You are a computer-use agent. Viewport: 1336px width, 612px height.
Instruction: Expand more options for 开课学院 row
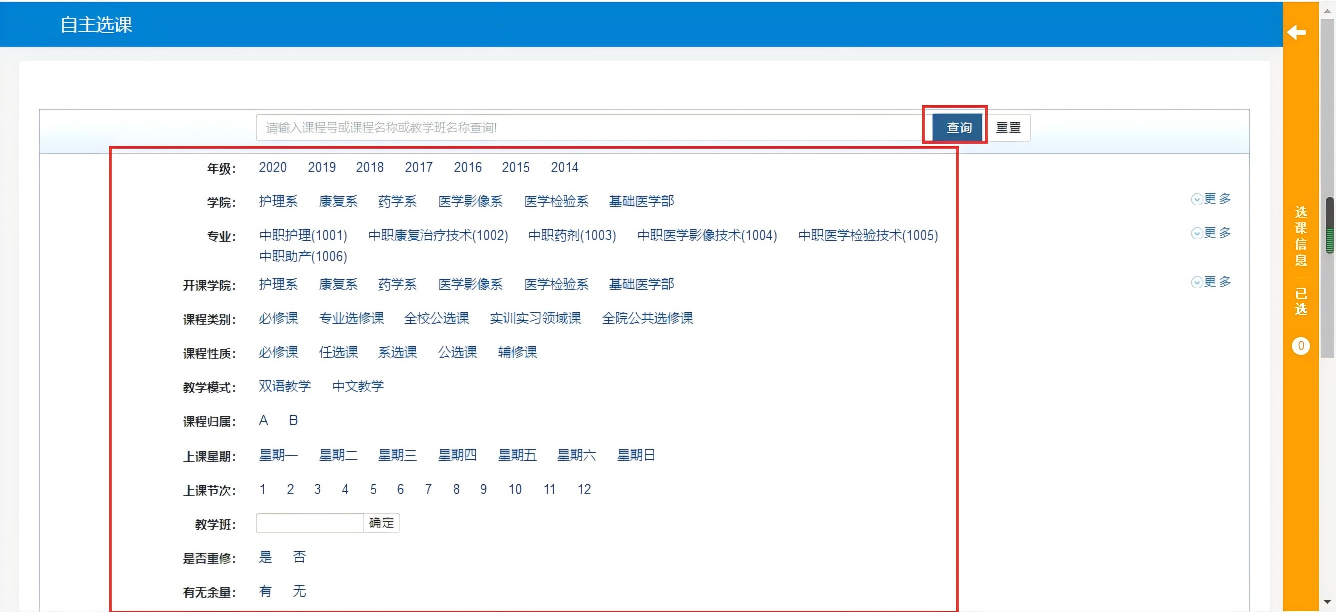tap(1211, 282)
